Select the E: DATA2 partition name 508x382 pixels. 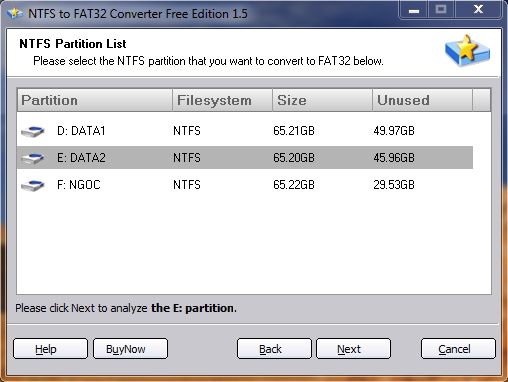[81, 158]
